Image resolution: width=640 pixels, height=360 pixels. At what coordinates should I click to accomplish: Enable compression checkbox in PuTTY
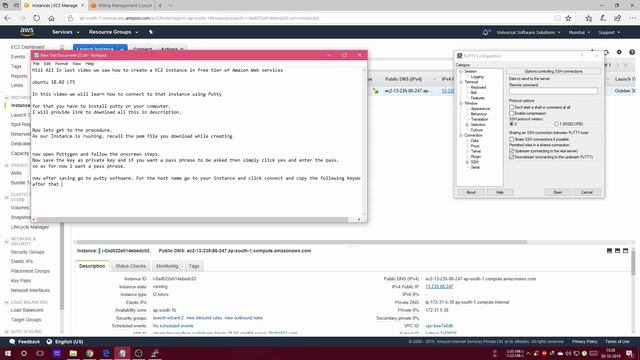511,113
